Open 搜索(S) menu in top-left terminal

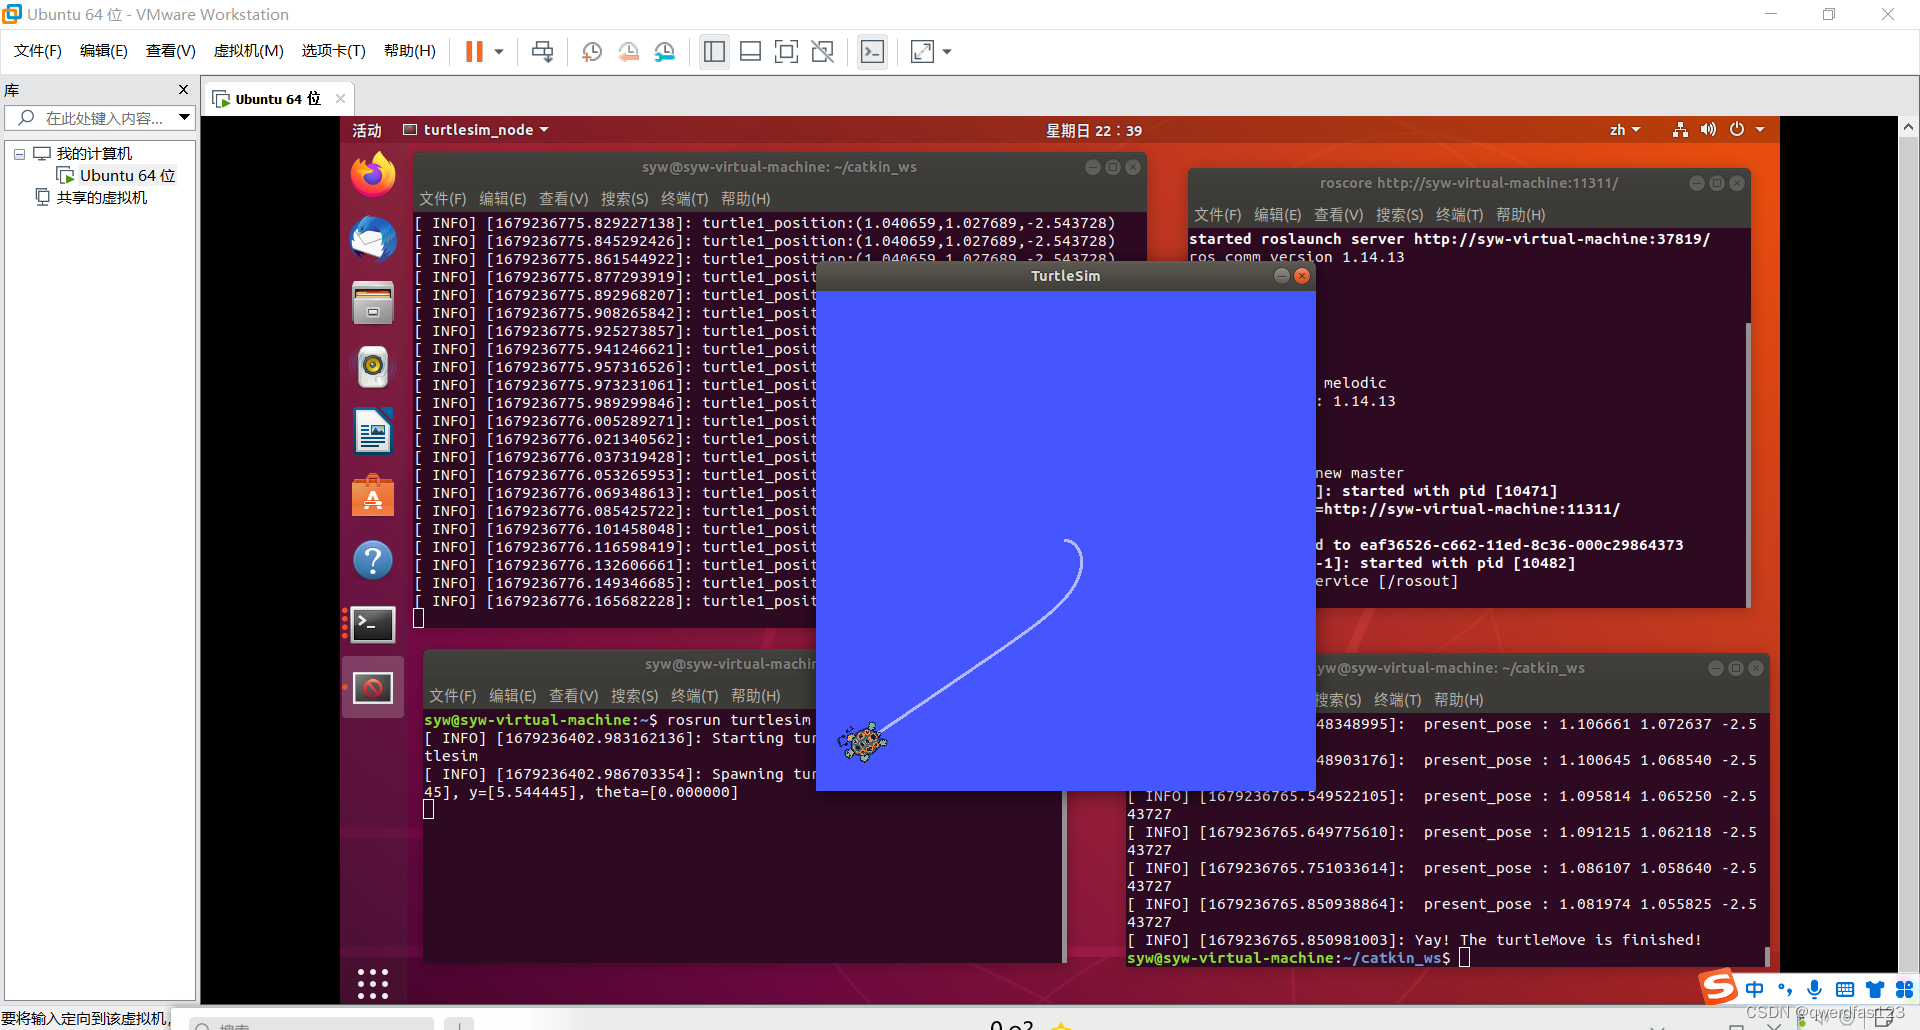click(624, 199)
